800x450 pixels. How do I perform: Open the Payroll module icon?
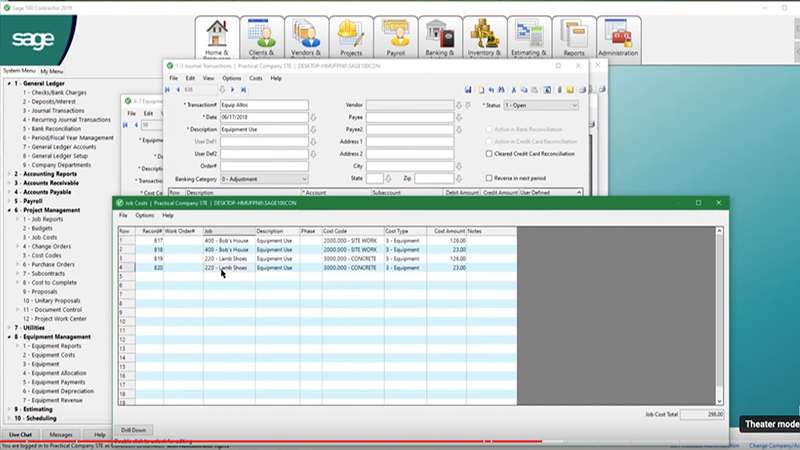(x=395, y=38)
